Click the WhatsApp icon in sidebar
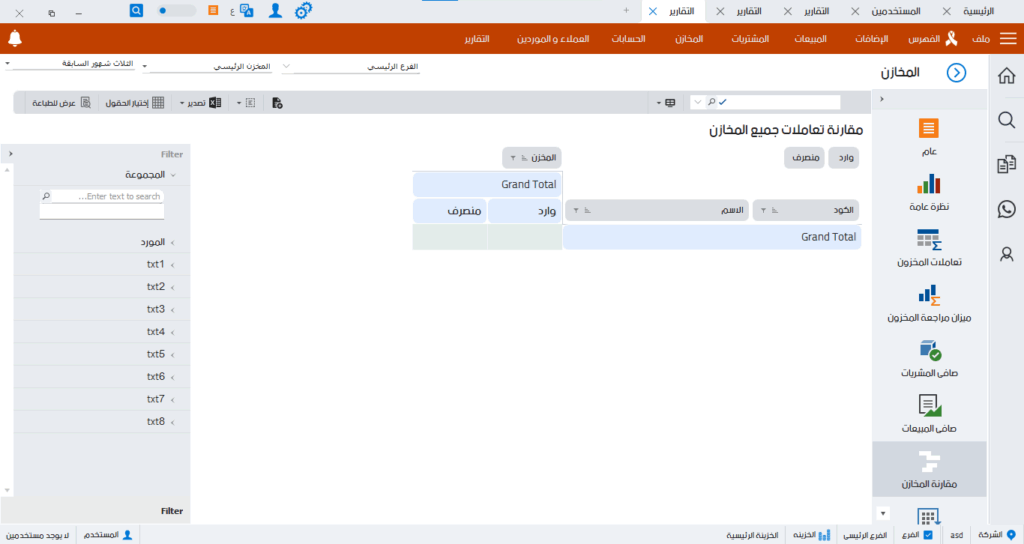This screenshot has height=544, width=1024. point(1007,209)
